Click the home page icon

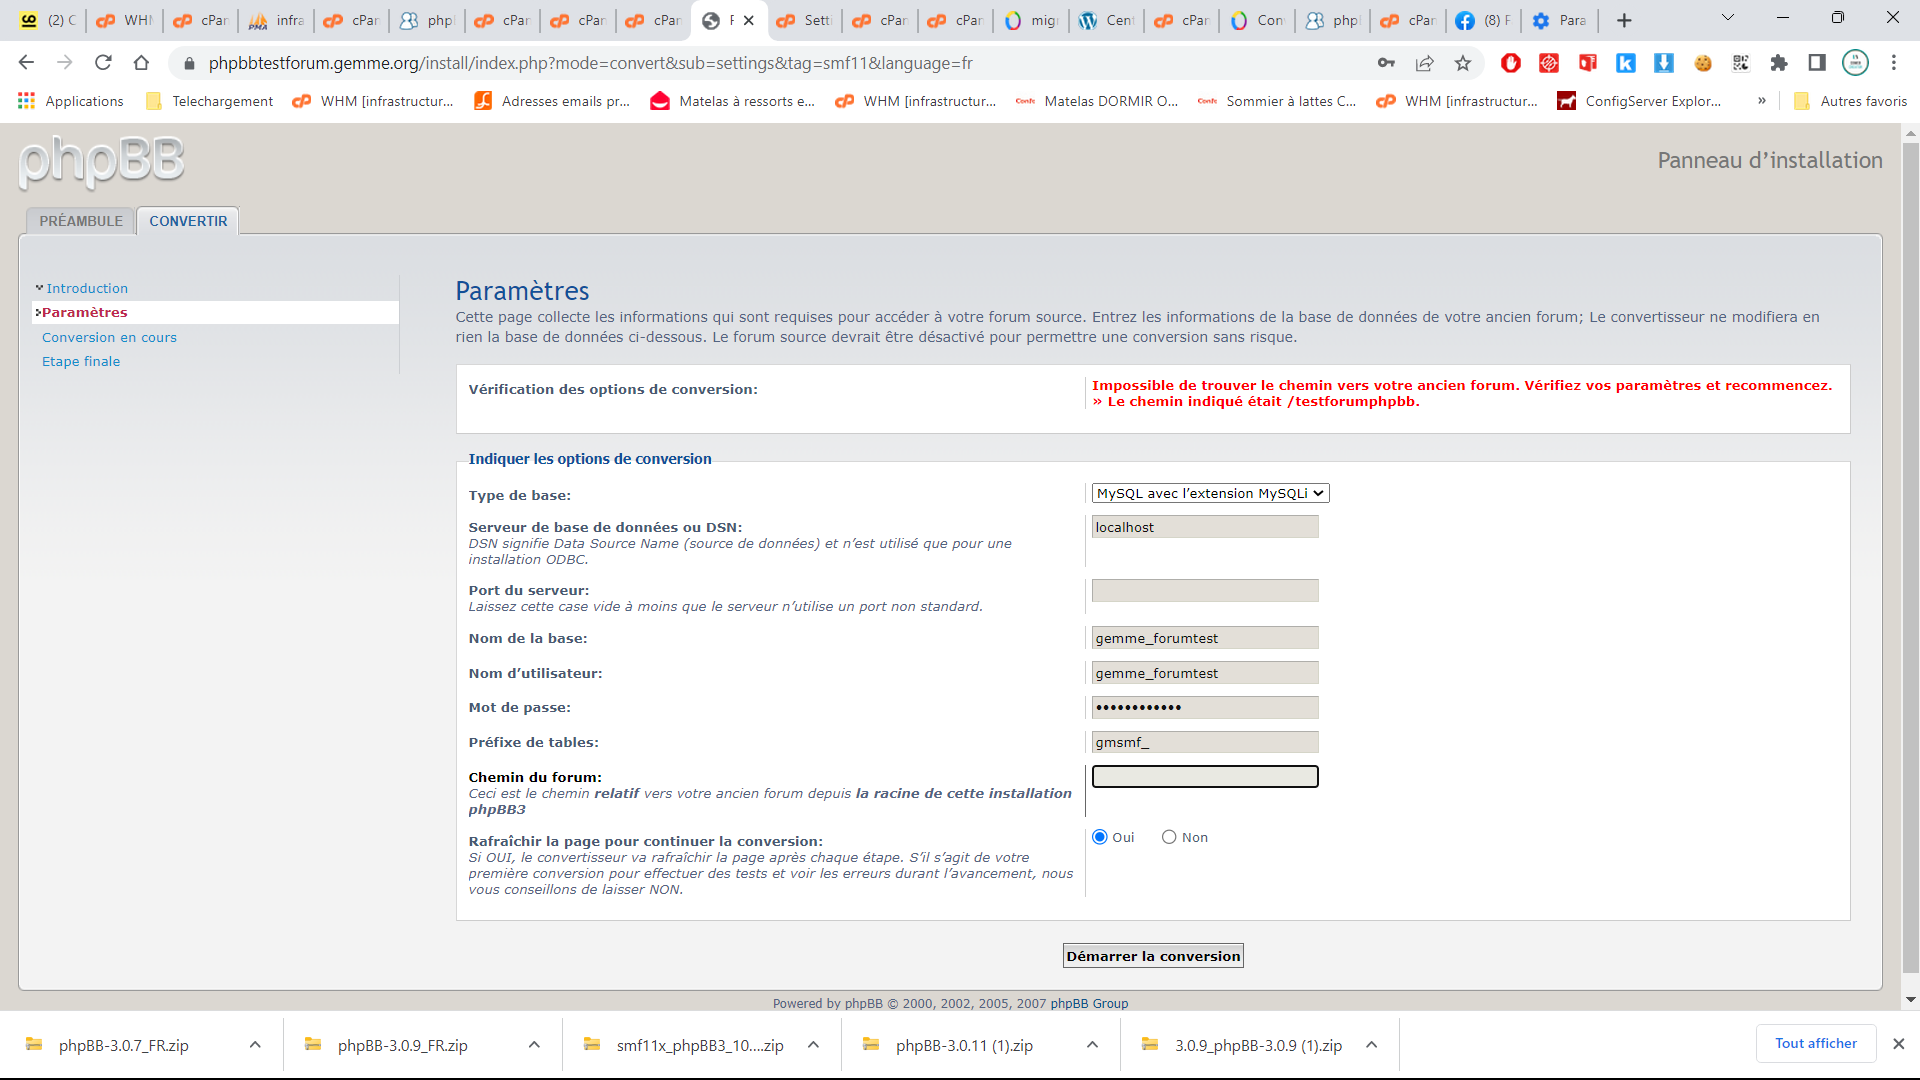coord(141,63)
